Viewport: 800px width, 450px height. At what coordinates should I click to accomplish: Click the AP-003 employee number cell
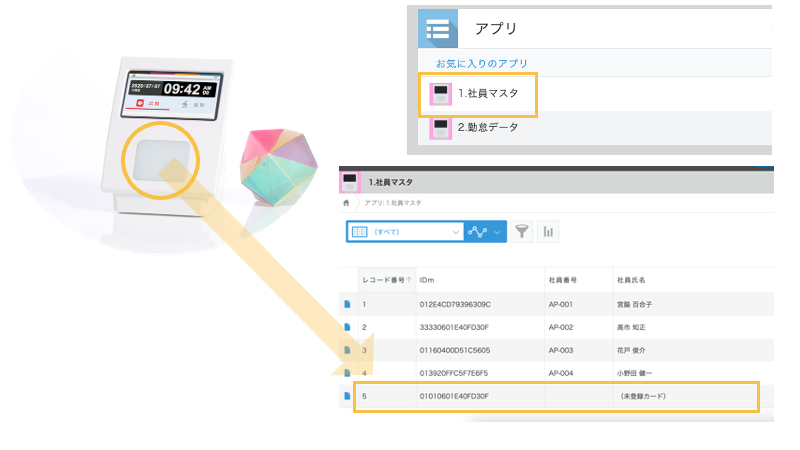pyautogui.click(x=563, y=350)
